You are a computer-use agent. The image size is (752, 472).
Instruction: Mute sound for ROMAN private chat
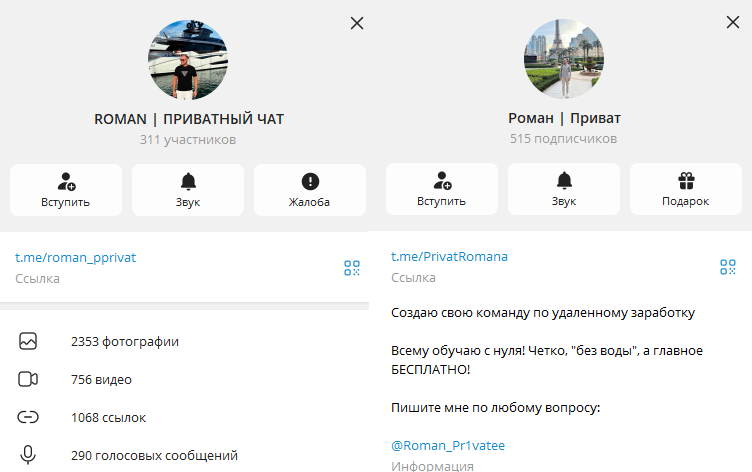pos(188,190)
